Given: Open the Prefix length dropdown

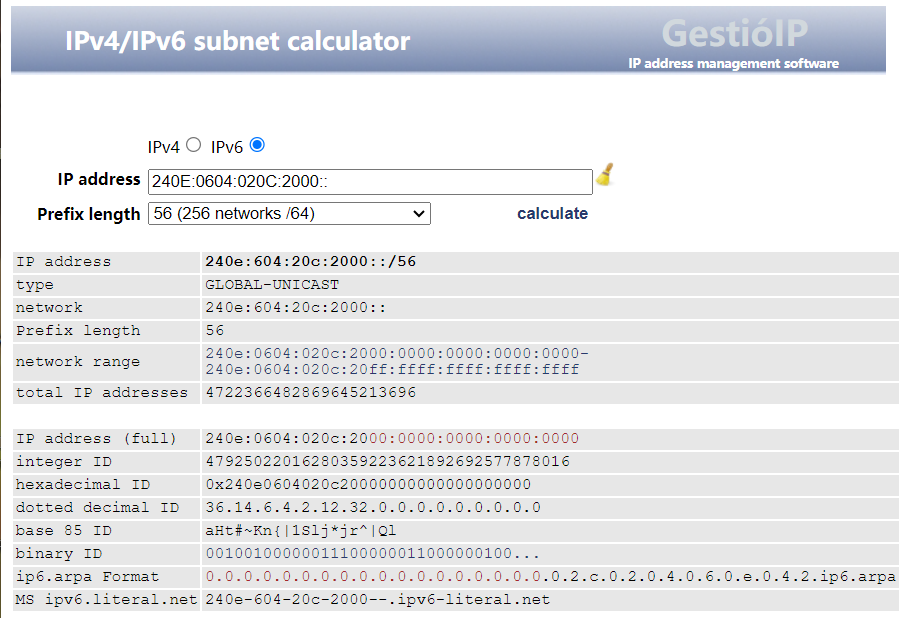Looking at the screenshot, I should tap(289, 213).
